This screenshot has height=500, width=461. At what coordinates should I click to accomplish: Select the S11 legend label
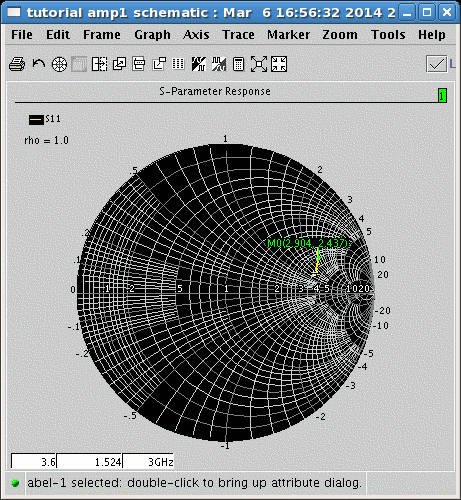click(x=53, y=119)
